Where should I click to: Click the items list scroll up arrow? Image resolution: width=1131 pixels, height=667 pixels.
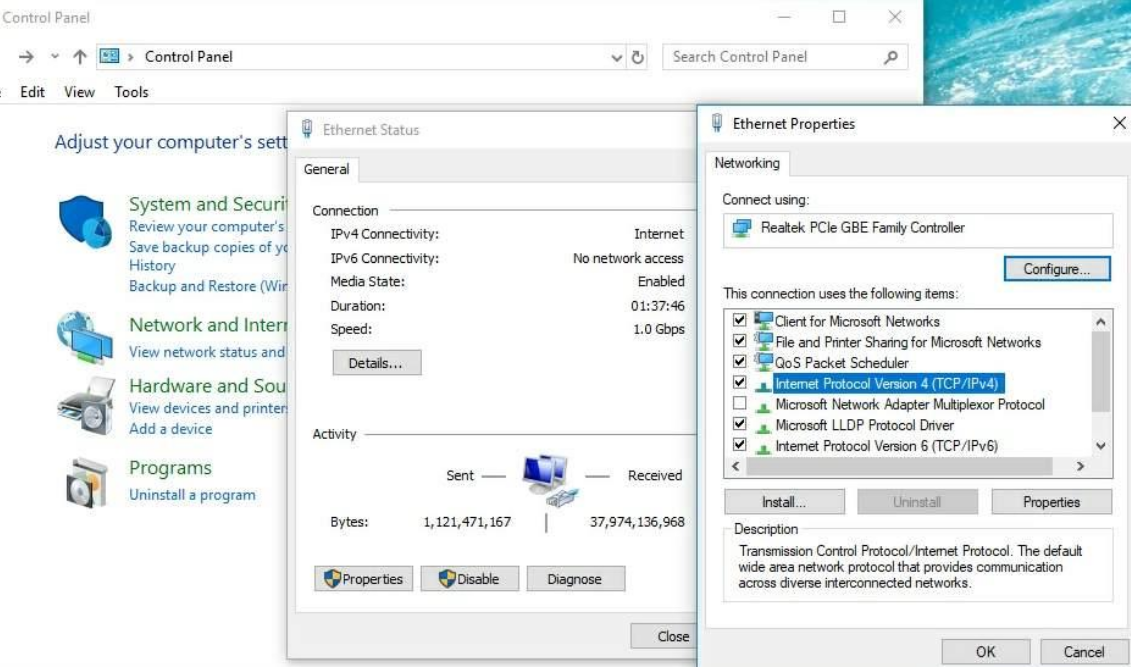click(x=1101, y=322)
